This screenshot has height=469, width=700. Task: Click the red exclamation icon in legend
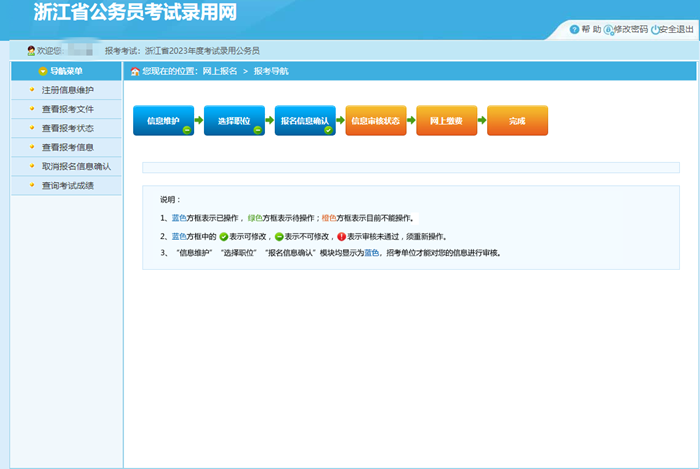(341, 237)
